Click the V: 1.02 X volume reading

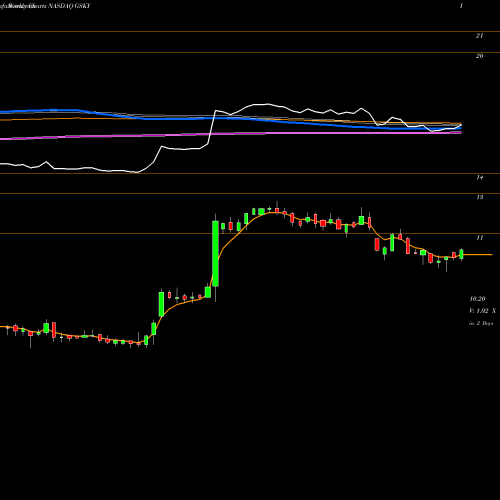[x=482, y=311]
